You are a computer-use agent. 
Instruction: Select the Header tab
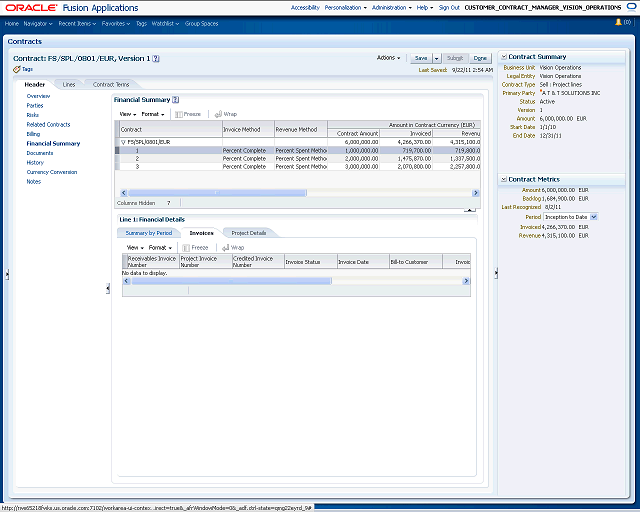(x=34, y=85)
